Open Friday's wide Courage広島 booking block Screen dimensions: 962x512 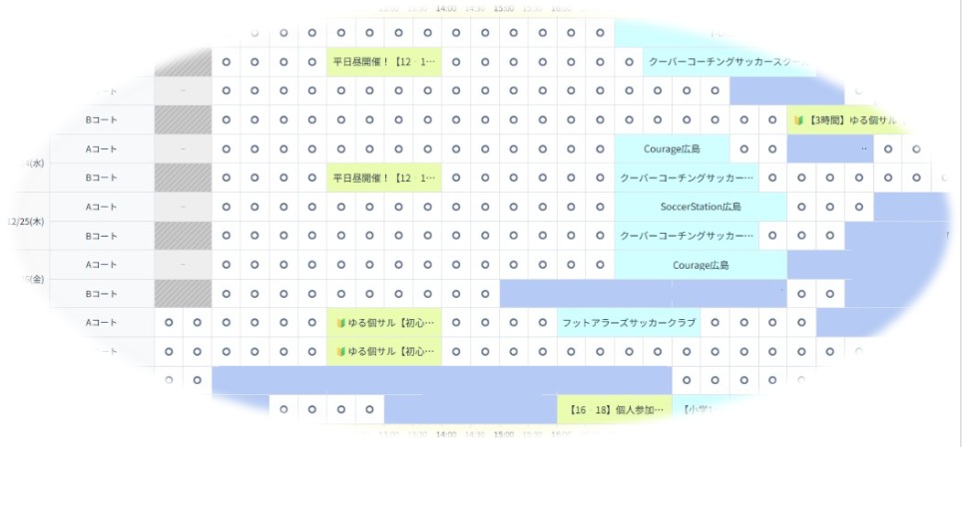tap(700, 265)
